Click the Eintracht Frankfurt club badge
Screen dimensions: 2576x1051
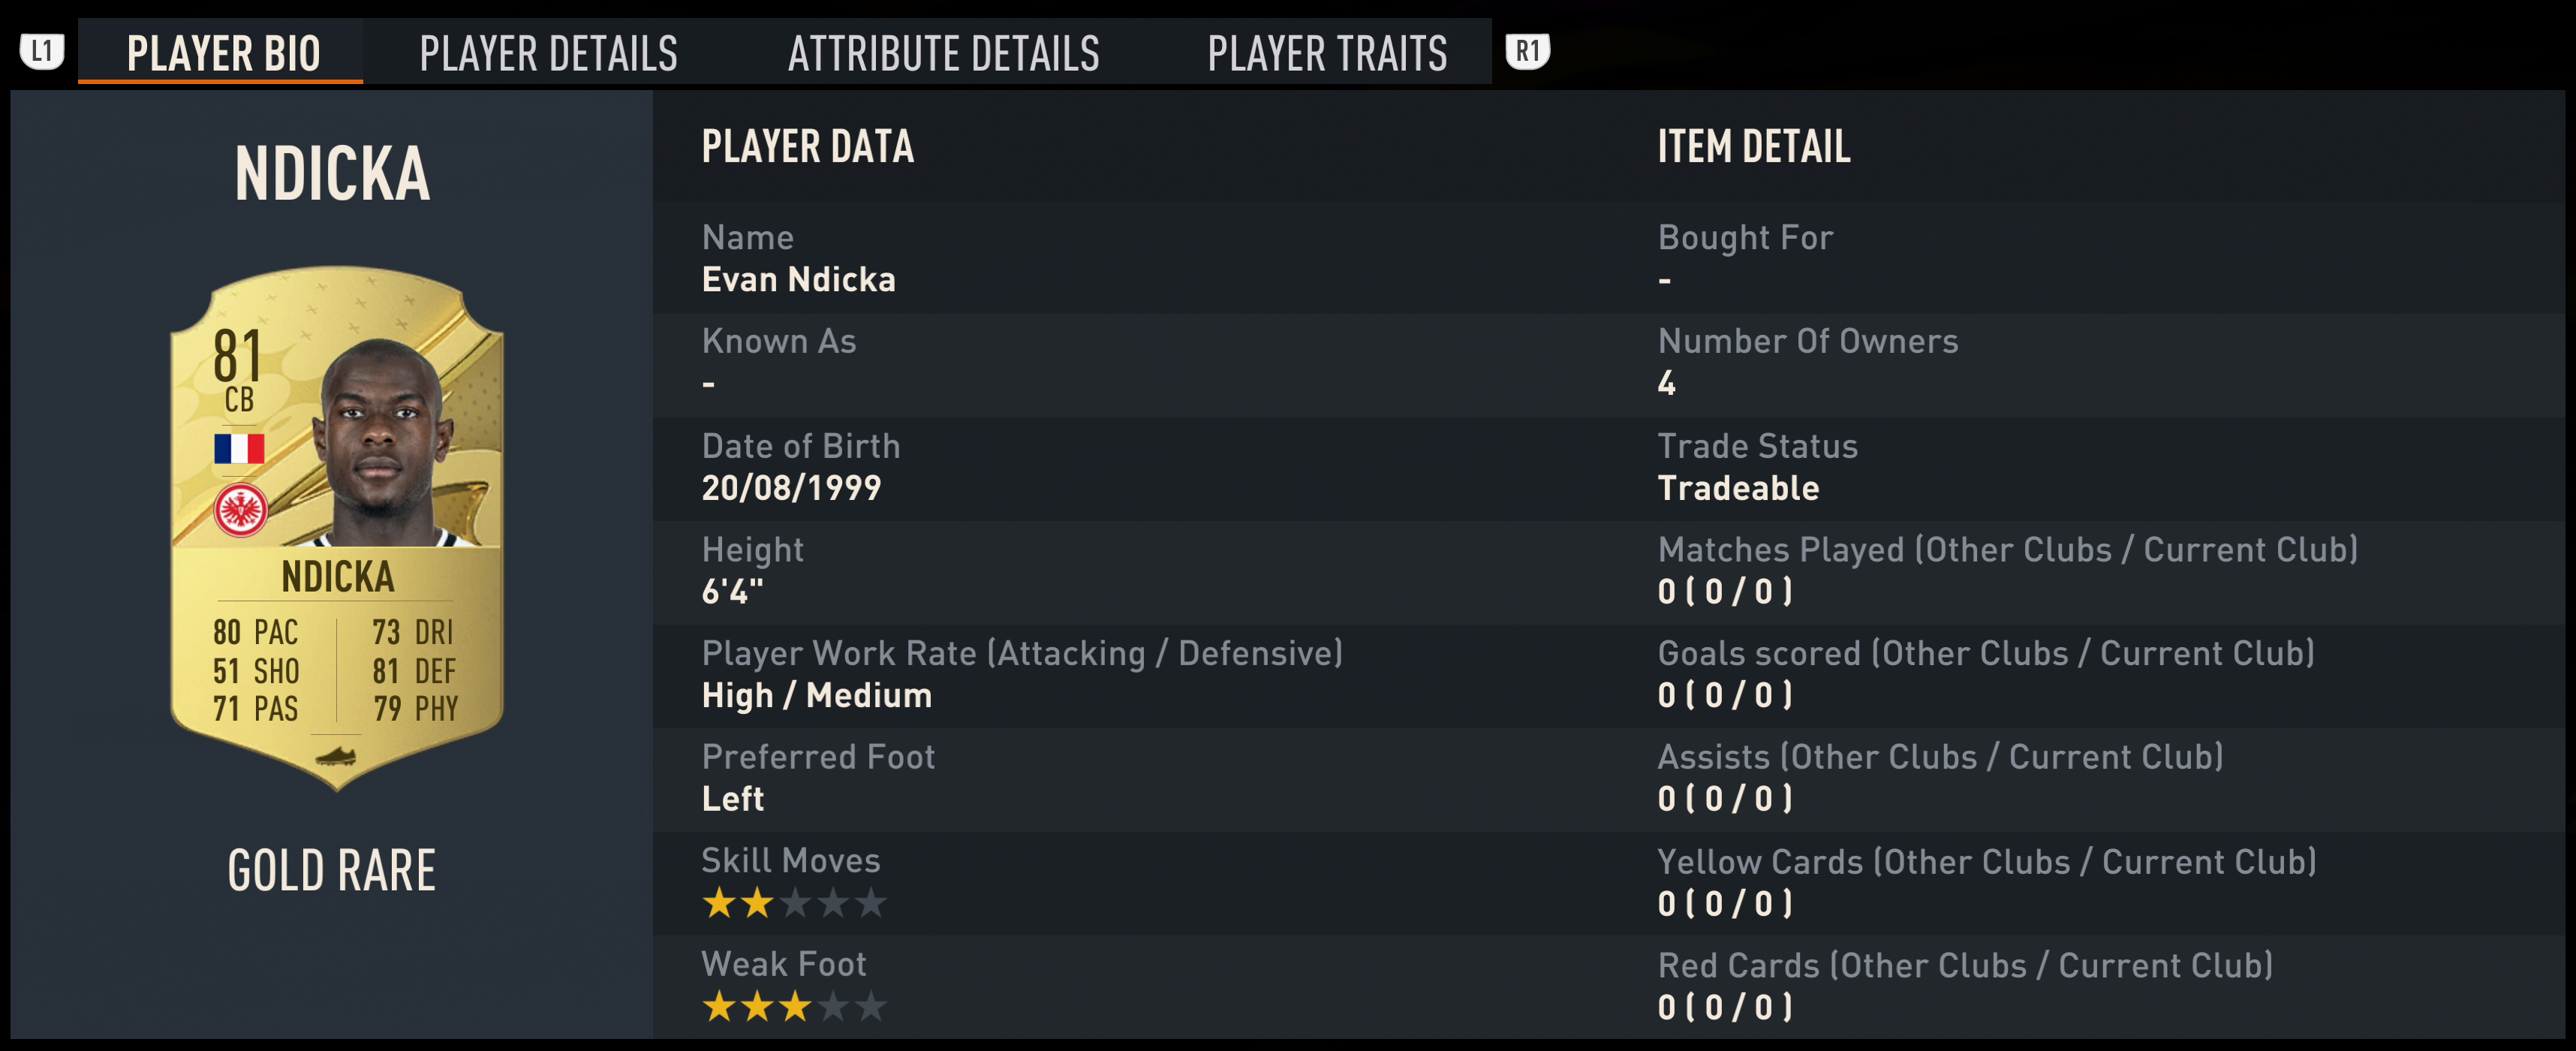(x=240, y=510)
